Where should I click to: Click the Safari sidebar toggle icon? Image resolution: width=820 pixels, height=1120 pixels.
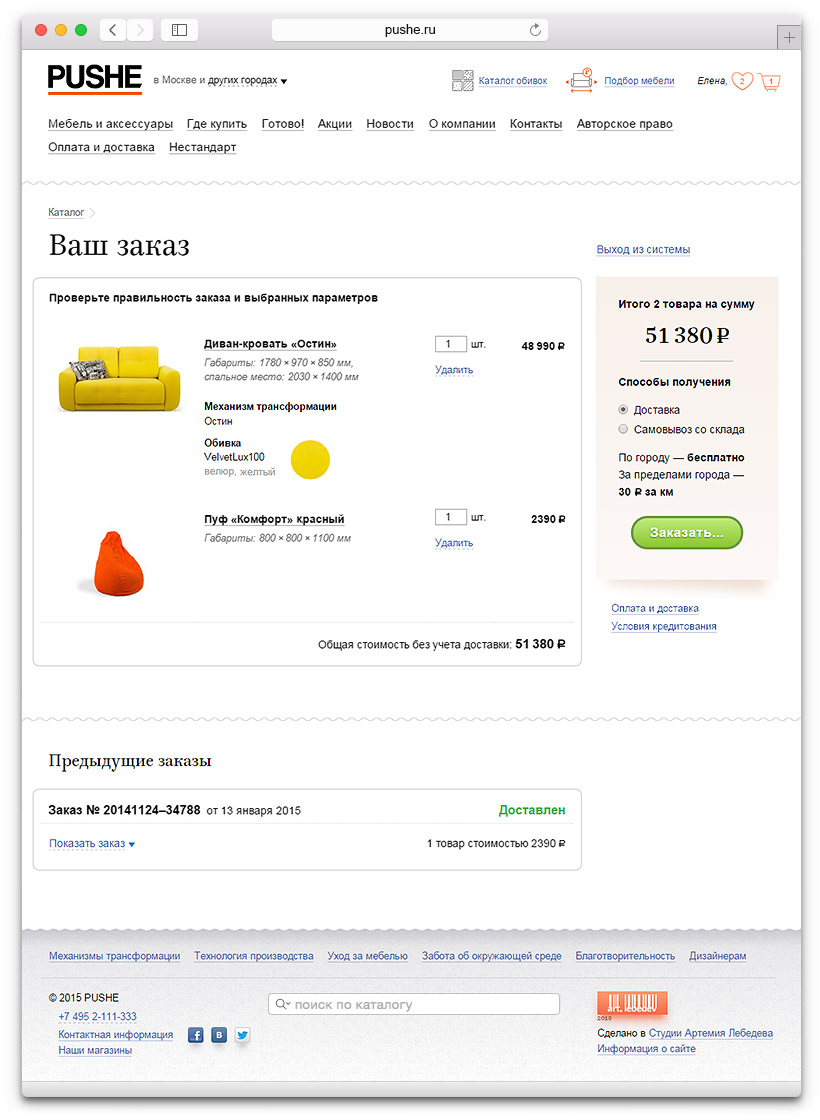[179, 30]
